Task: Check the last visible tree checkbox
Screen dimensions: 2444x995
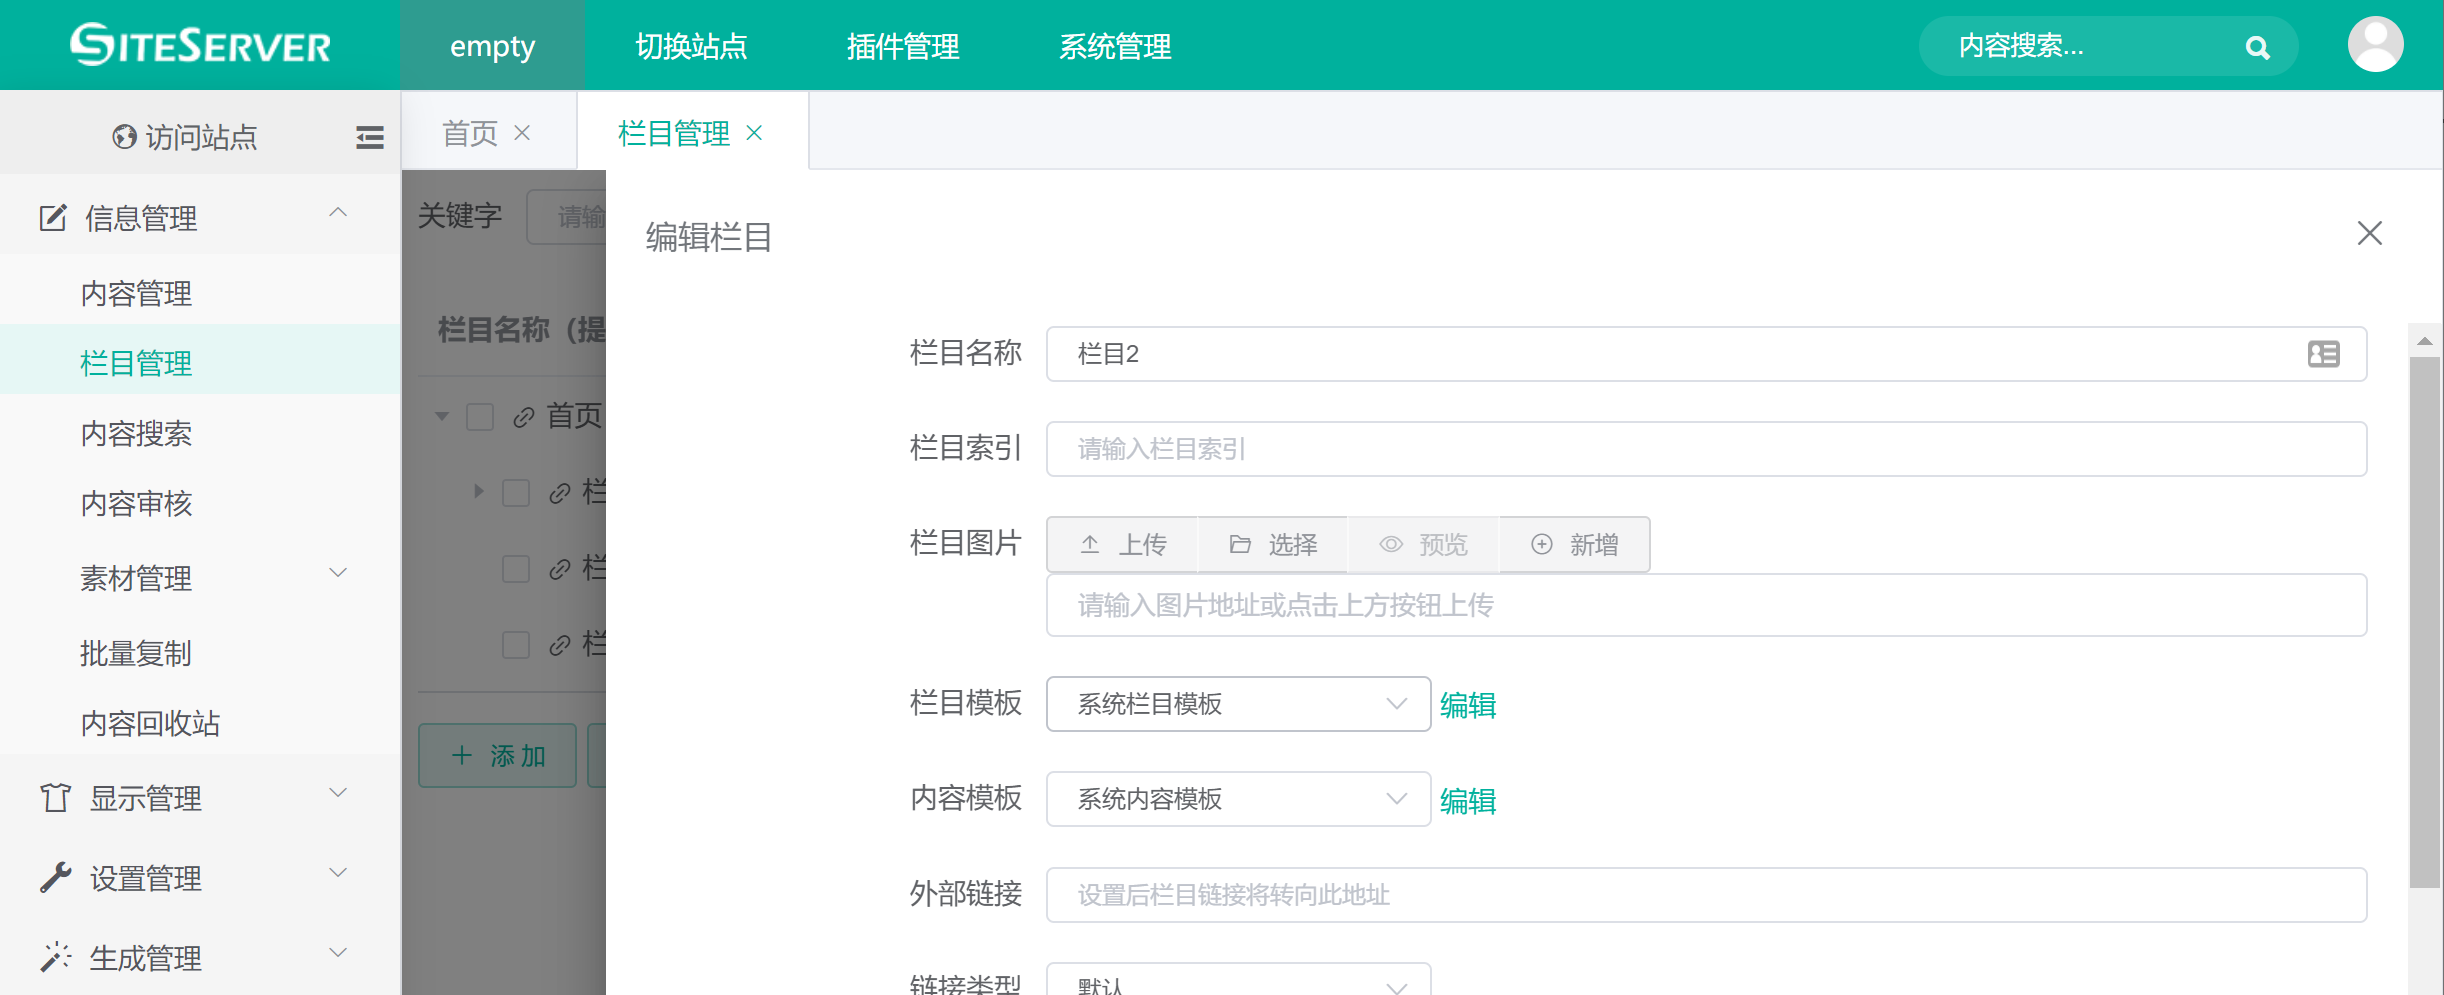Action: (x=516, y=645)
